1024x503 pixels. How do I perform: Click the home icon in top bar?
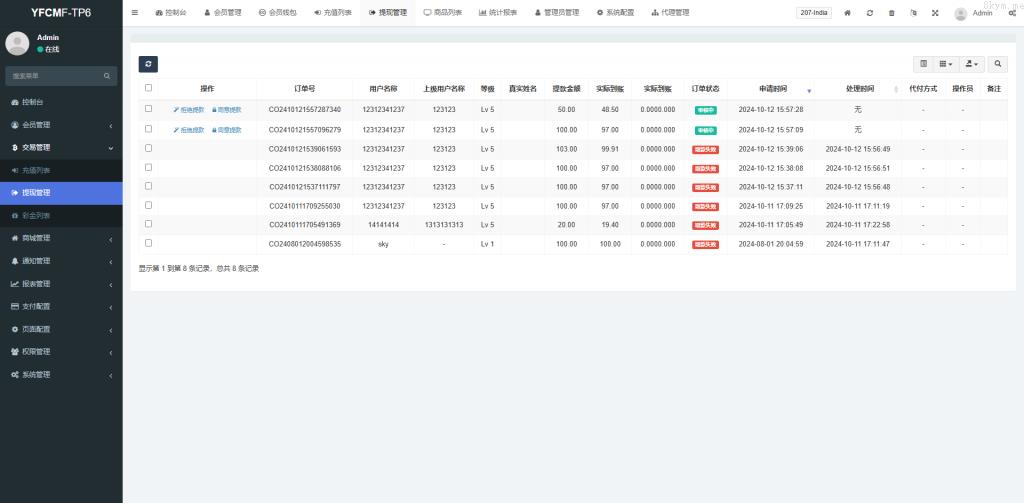pyautogui.click(x=848, y=13)
